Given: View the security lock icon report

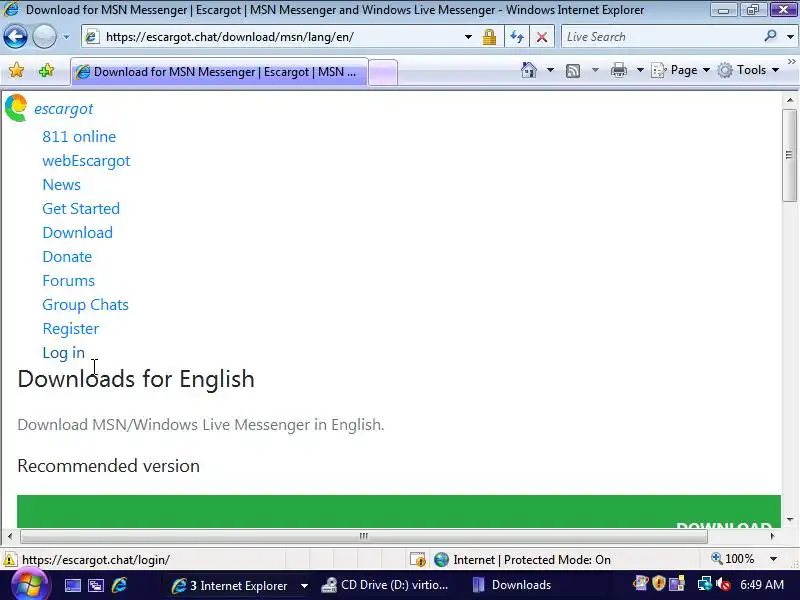Looking at the screenshot, I should click(x=489, y=37).
